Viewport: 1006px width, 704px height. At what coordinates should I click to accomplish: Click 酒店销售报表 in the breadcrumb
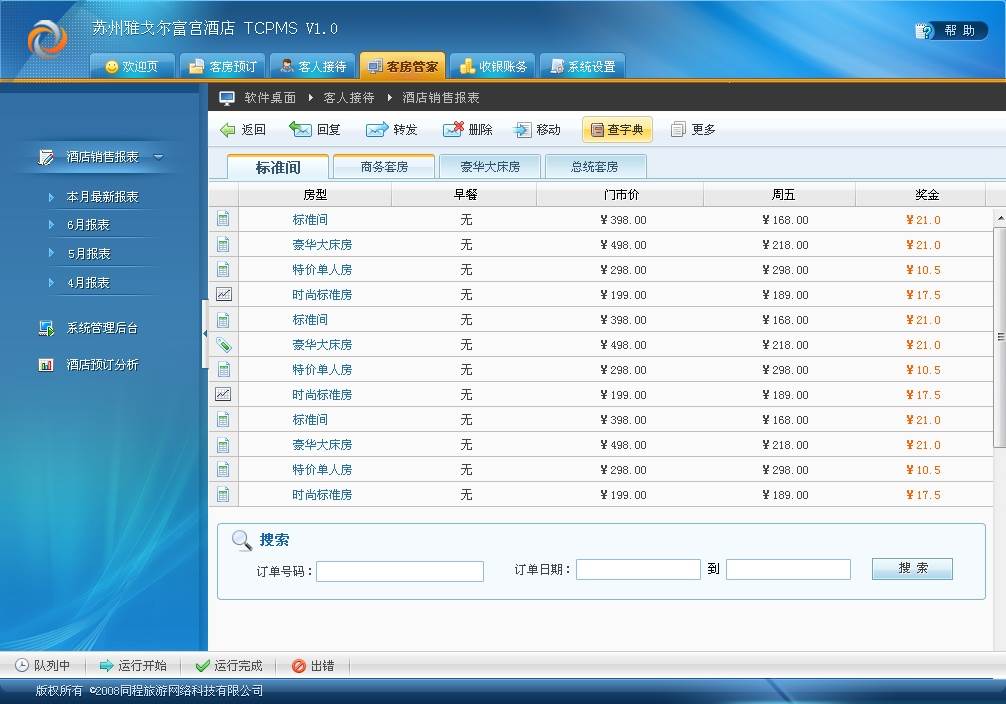(441, 98)
